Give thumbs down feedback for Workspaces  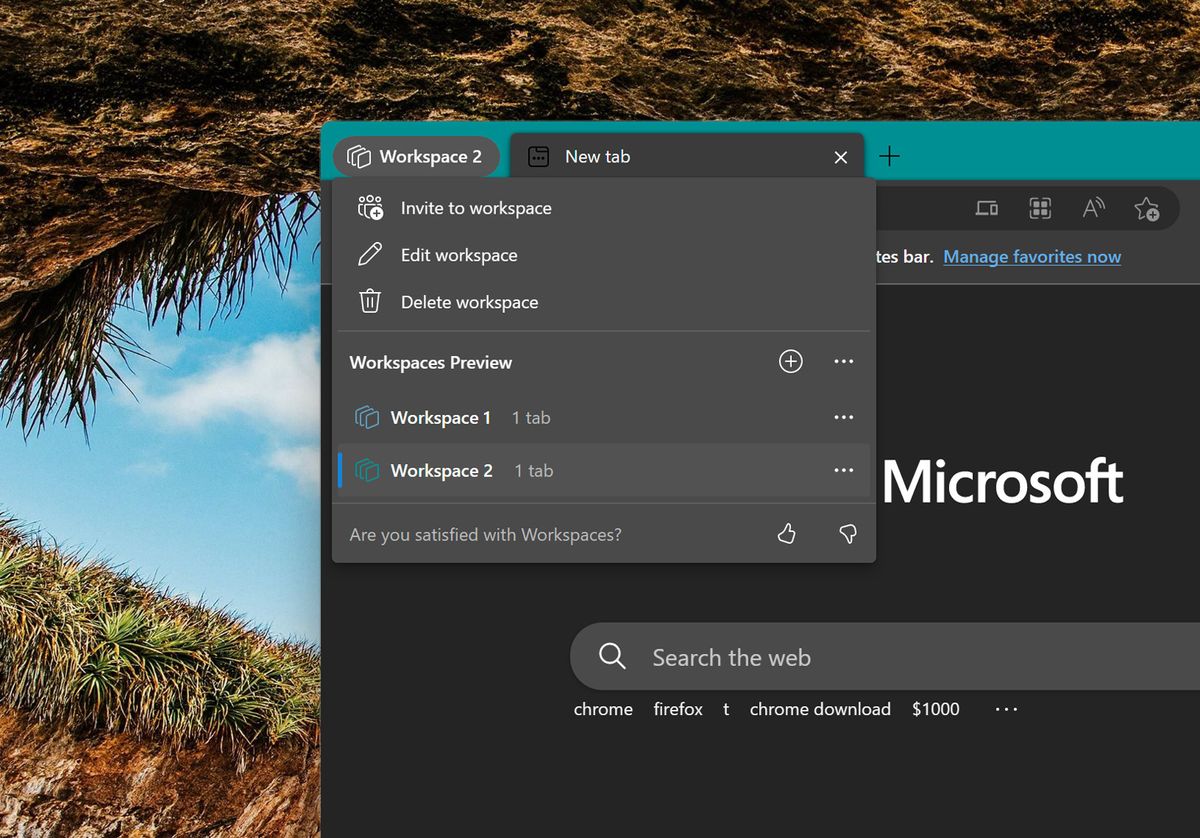click(847, 534)
